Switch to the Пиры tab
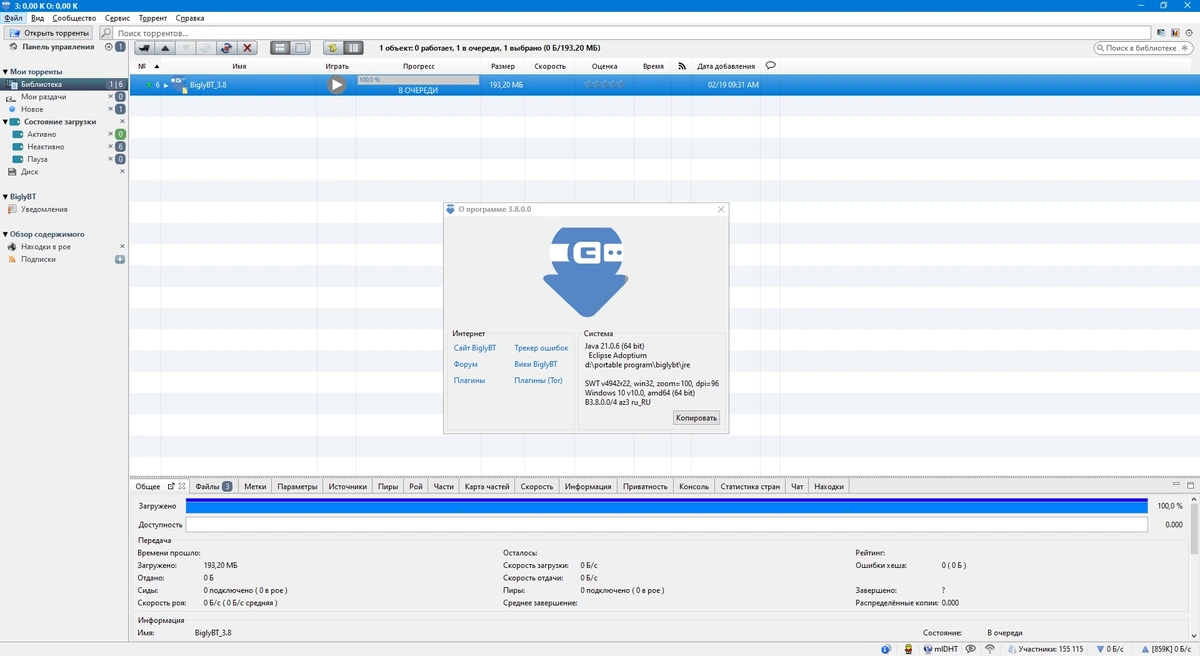Viewport: 1200px width, 656px height. point(388,487)
